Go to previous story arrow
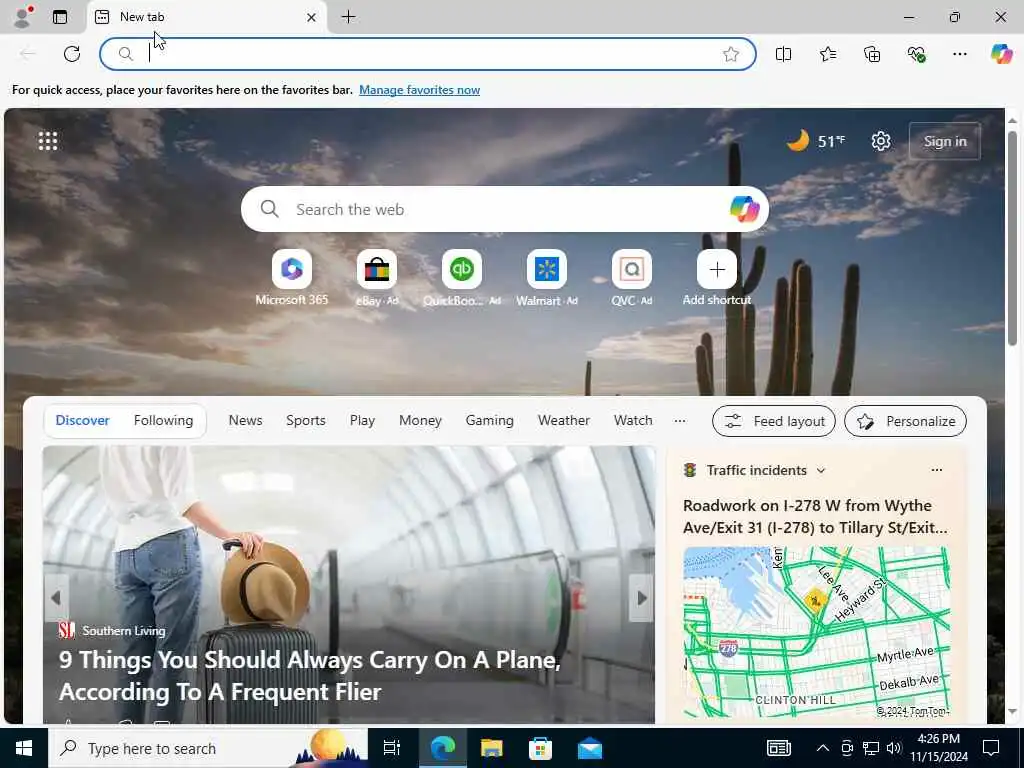This screenshot has height=768, width=1024. (x=56, y=598)
